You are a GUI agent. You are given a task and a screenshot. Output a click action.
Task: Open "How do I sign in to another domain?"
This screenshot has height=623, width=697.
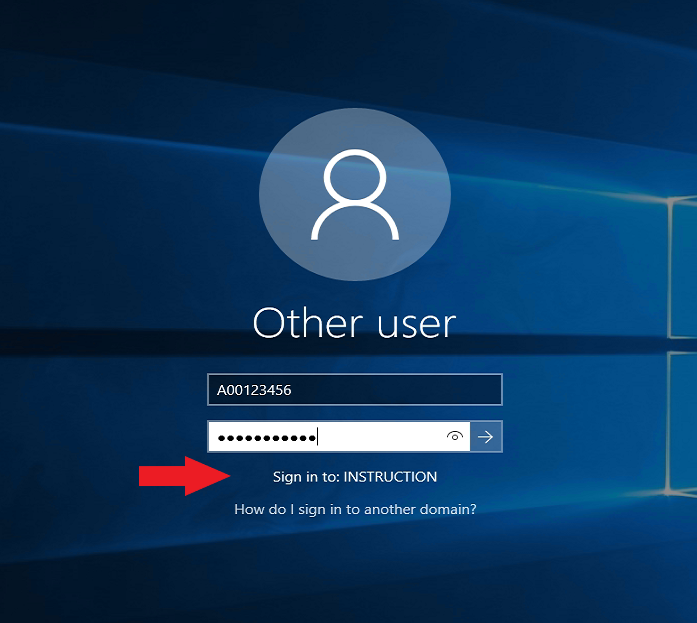355,509
